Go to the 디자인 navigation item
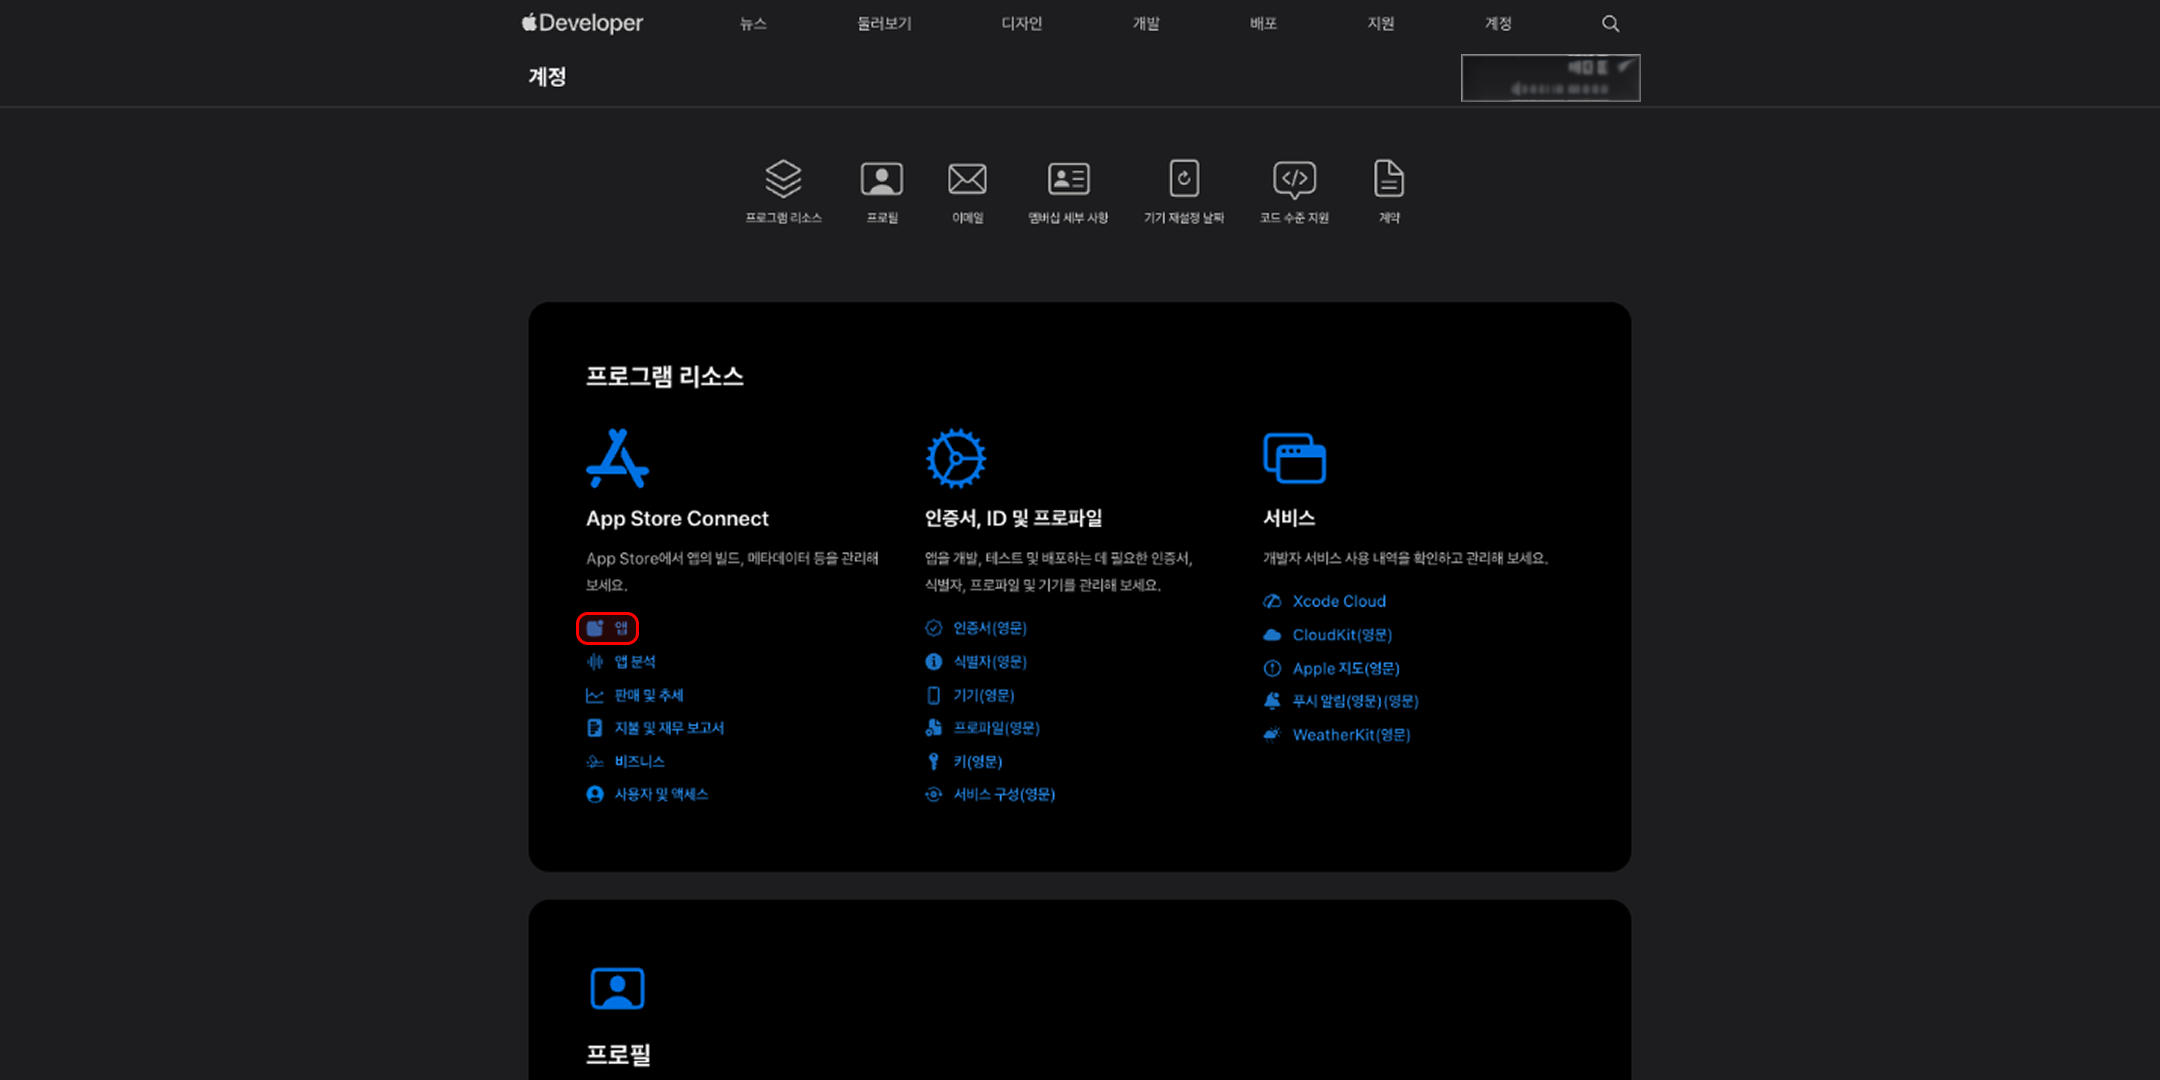The width and height of the screenshot is (2160, 1080). point(1021,23)
